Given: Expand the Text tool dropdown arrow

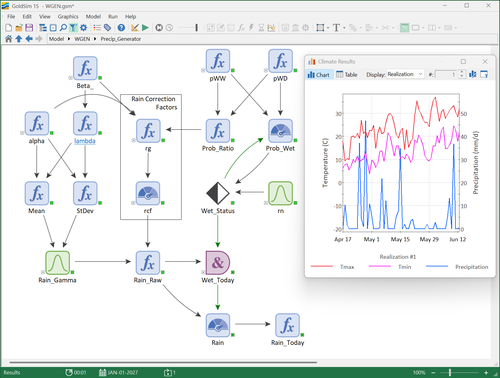Looking at the screenshot, I should pyautogui.click(x=344, y=28).
